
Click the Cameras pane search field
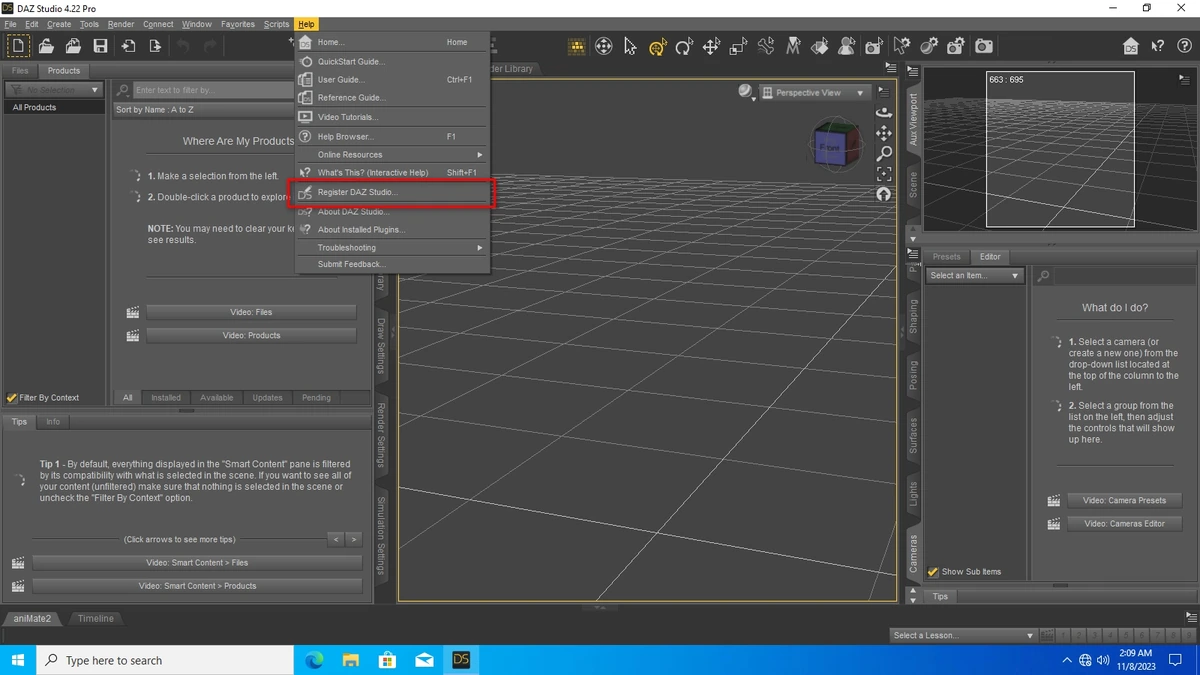1123,275
